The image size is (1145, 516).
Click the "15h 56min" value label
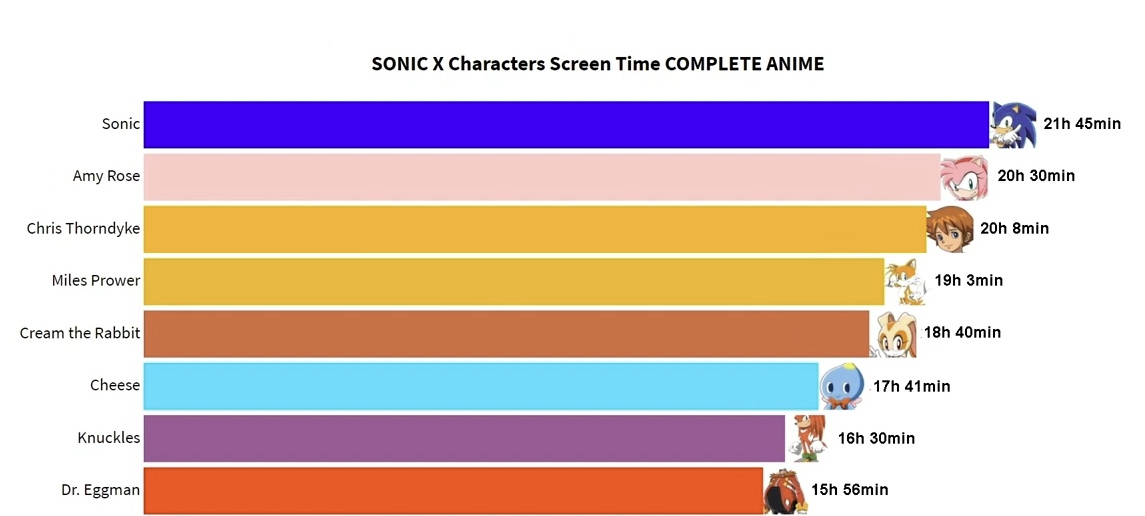pyautogui.click(x=849, y=490)
